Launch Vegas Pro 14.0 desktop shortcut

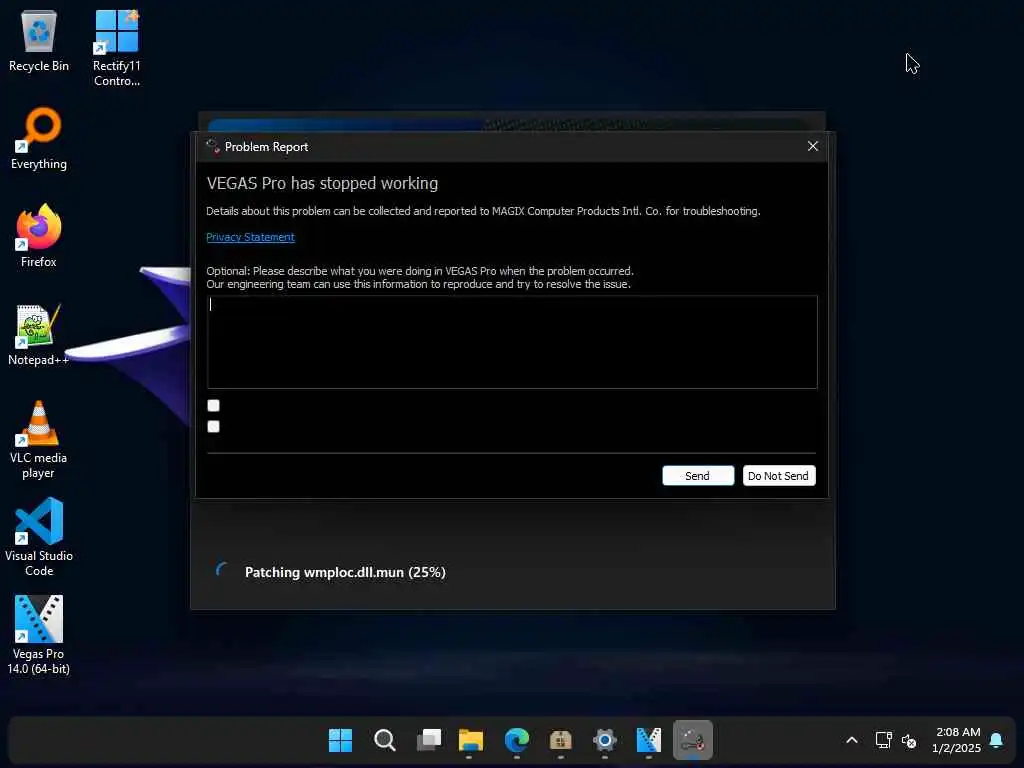click(39, 635)
